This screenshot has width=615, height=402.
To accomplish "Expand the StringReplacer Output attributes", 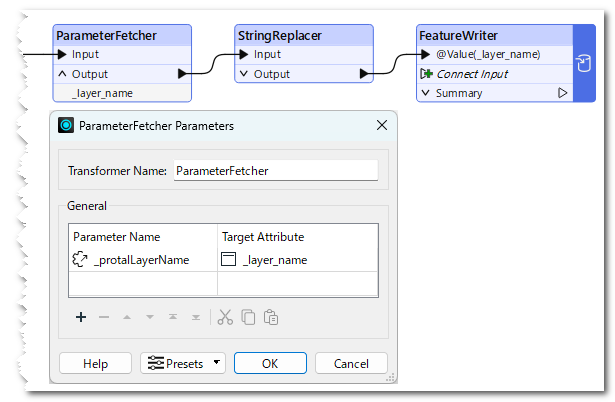I will pos(244,73).
